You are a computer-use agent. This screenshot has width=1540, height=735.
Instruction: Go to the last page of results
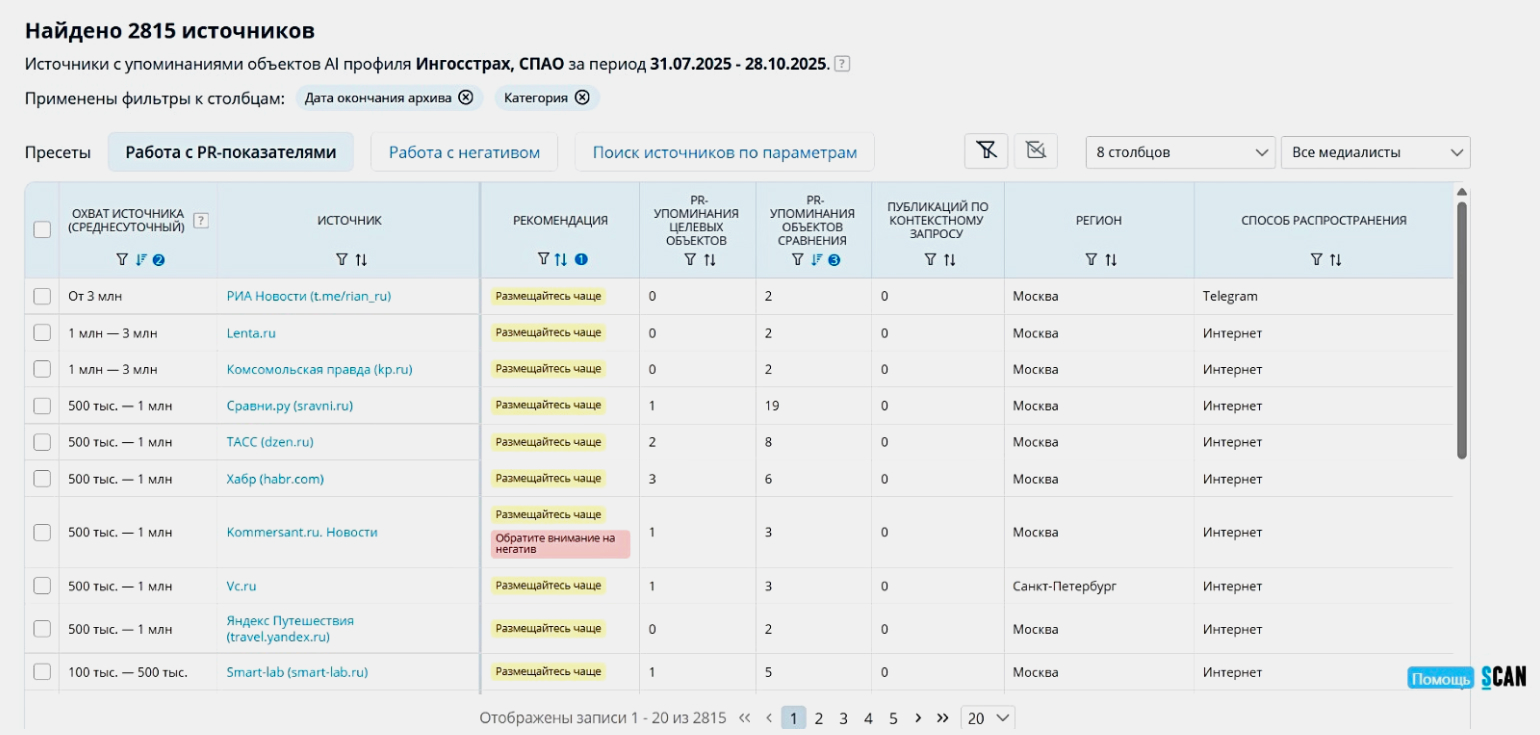pos(942,718)
